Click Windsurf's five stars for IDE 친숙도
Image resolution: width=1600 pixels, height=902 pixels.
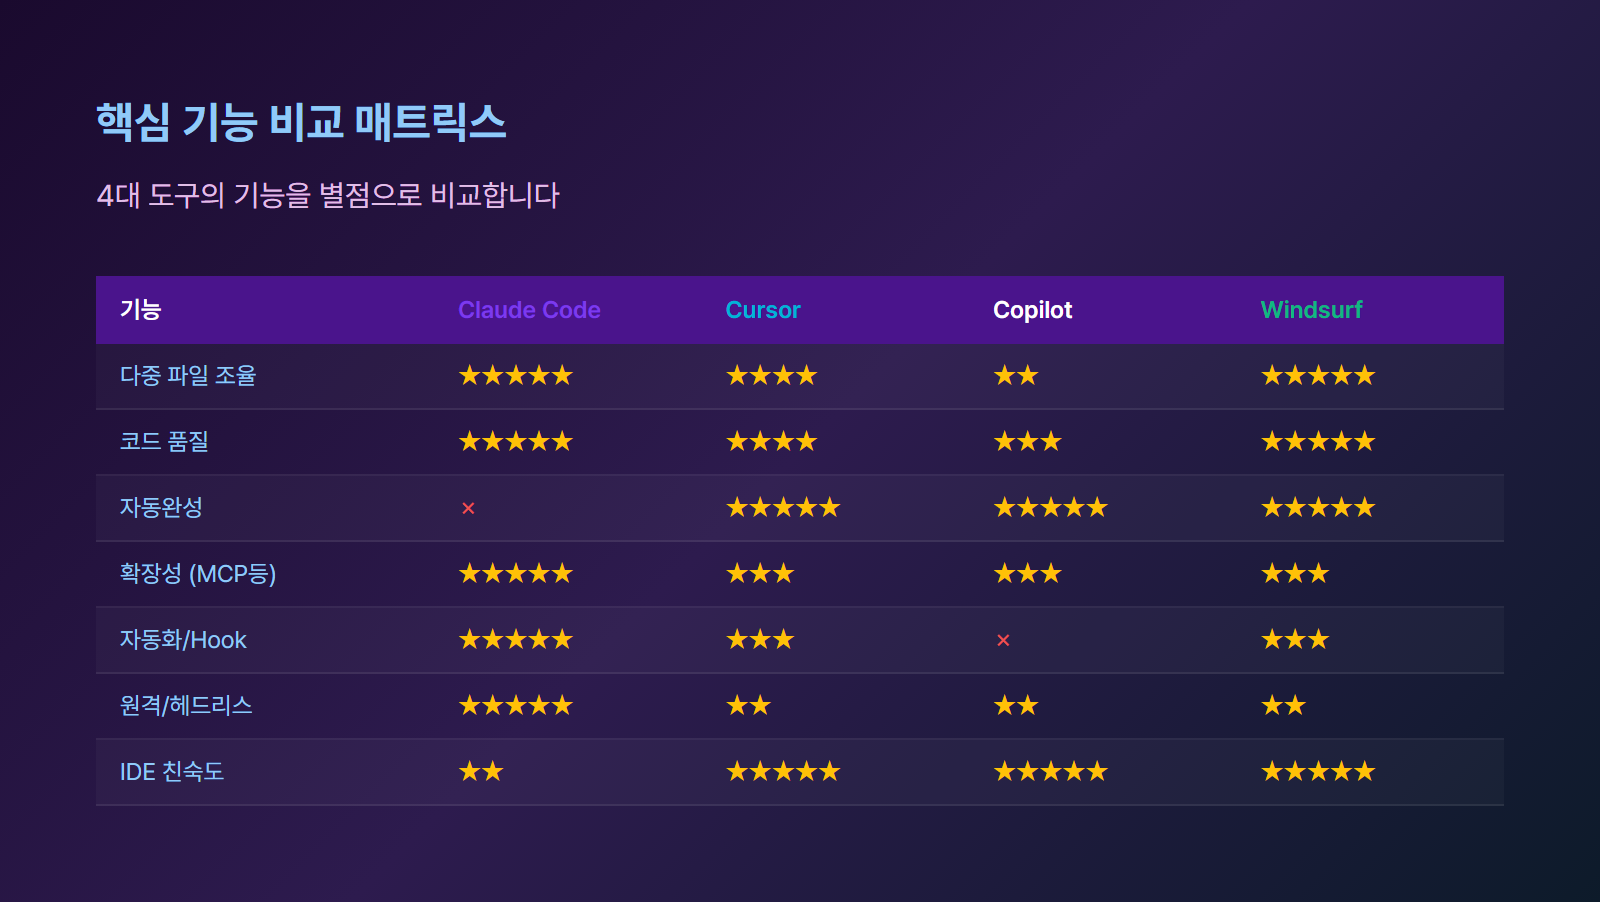(1318, 772)
